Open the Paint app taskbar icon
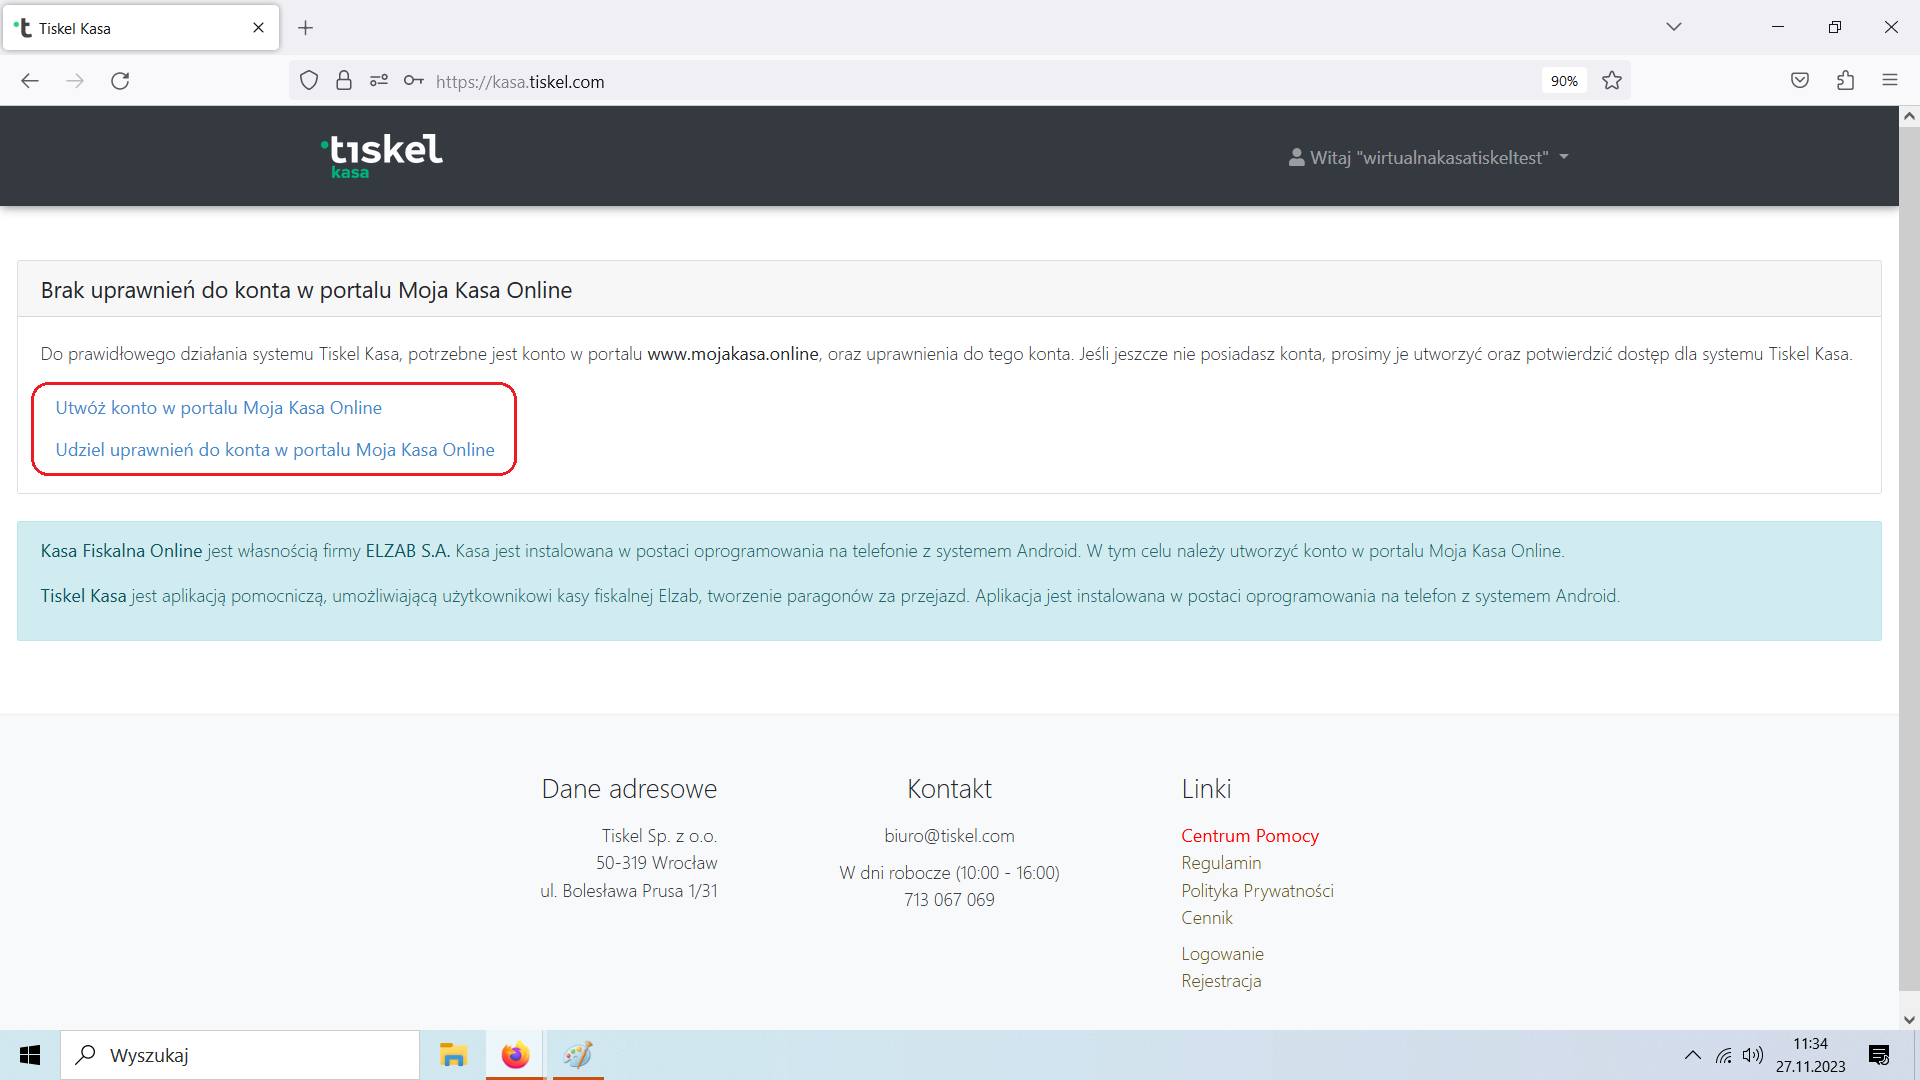The width and height of the screenshot is (1920, 1080). (x=577, y=1055)
